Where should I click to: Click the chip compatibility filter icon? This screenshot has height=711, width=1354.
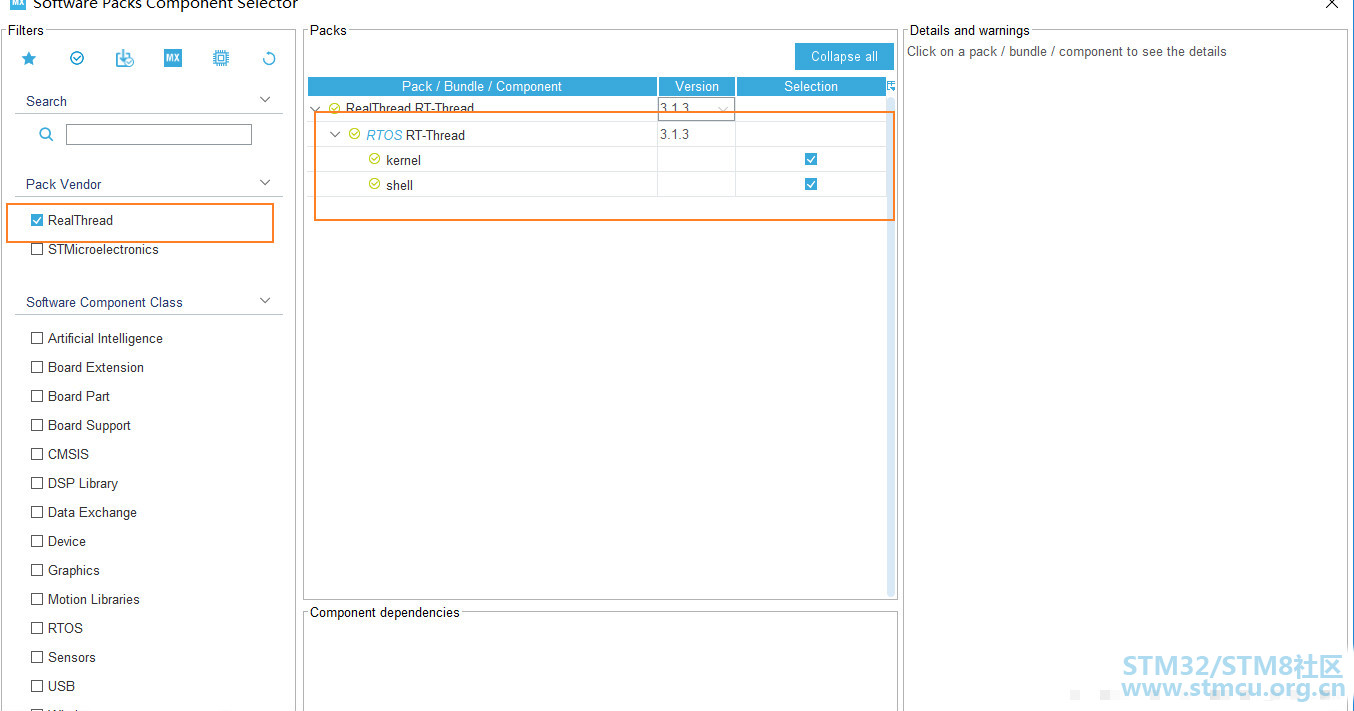221,59
